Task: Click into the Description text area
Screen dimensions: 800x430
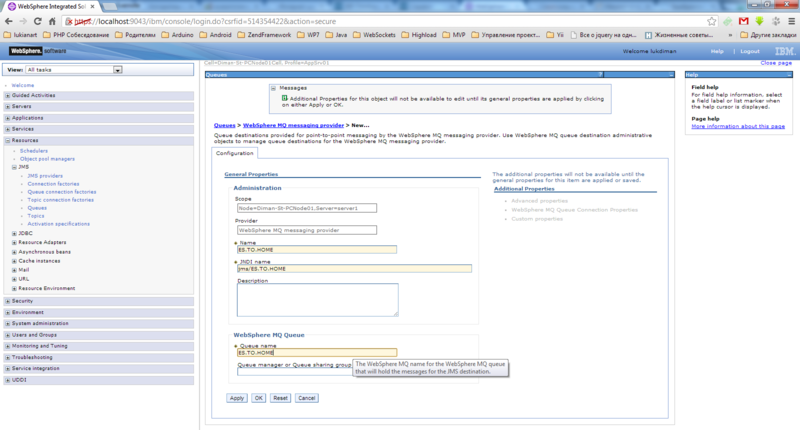Action: [x=317, y=300]
